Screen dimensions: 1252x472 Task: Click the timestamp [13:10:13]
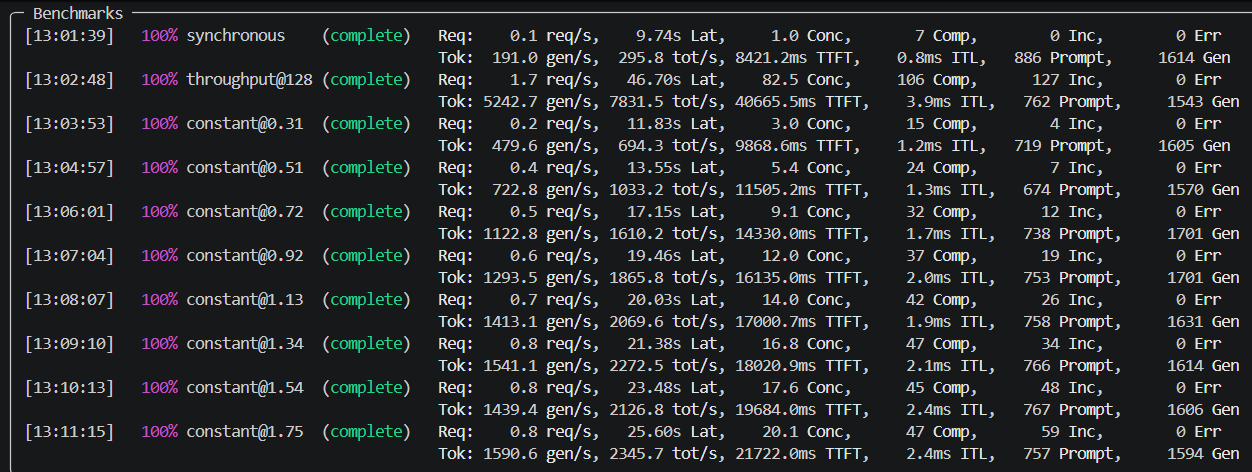point(70,388)
